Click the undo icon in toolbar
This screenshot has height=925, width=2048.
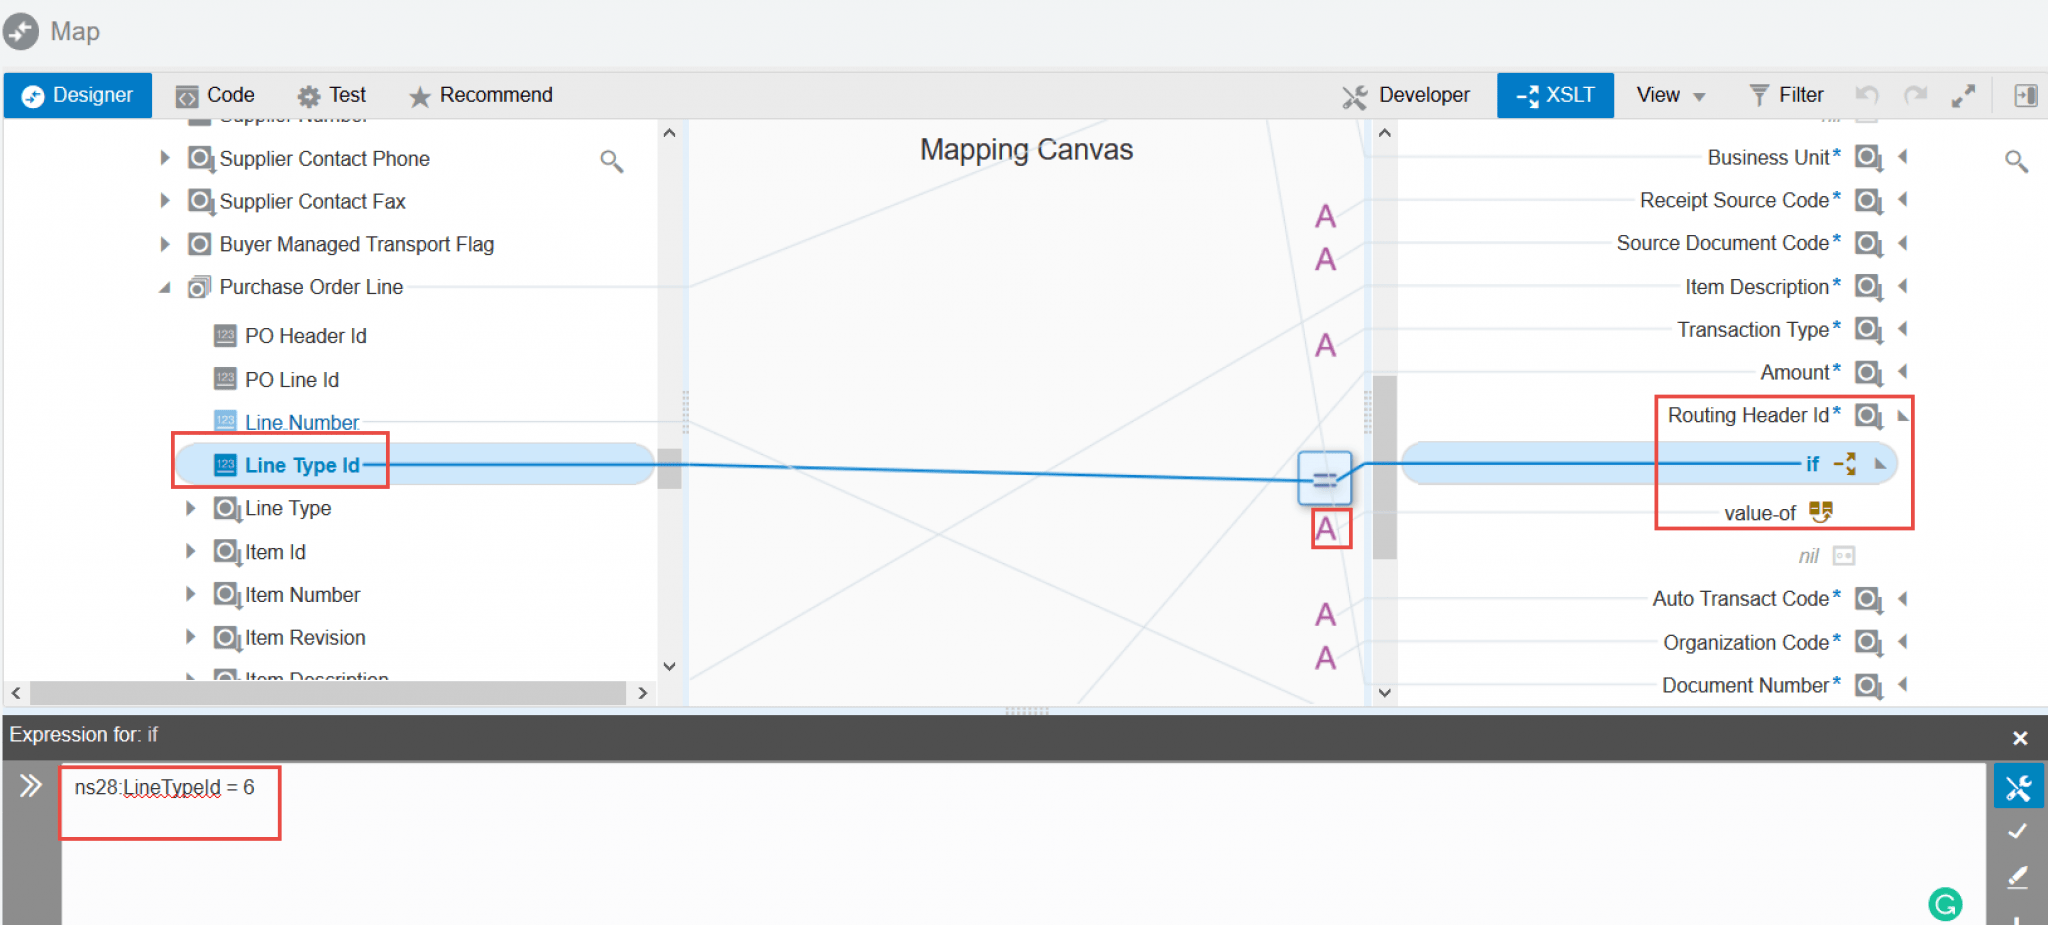click(x=1868, y=95)
